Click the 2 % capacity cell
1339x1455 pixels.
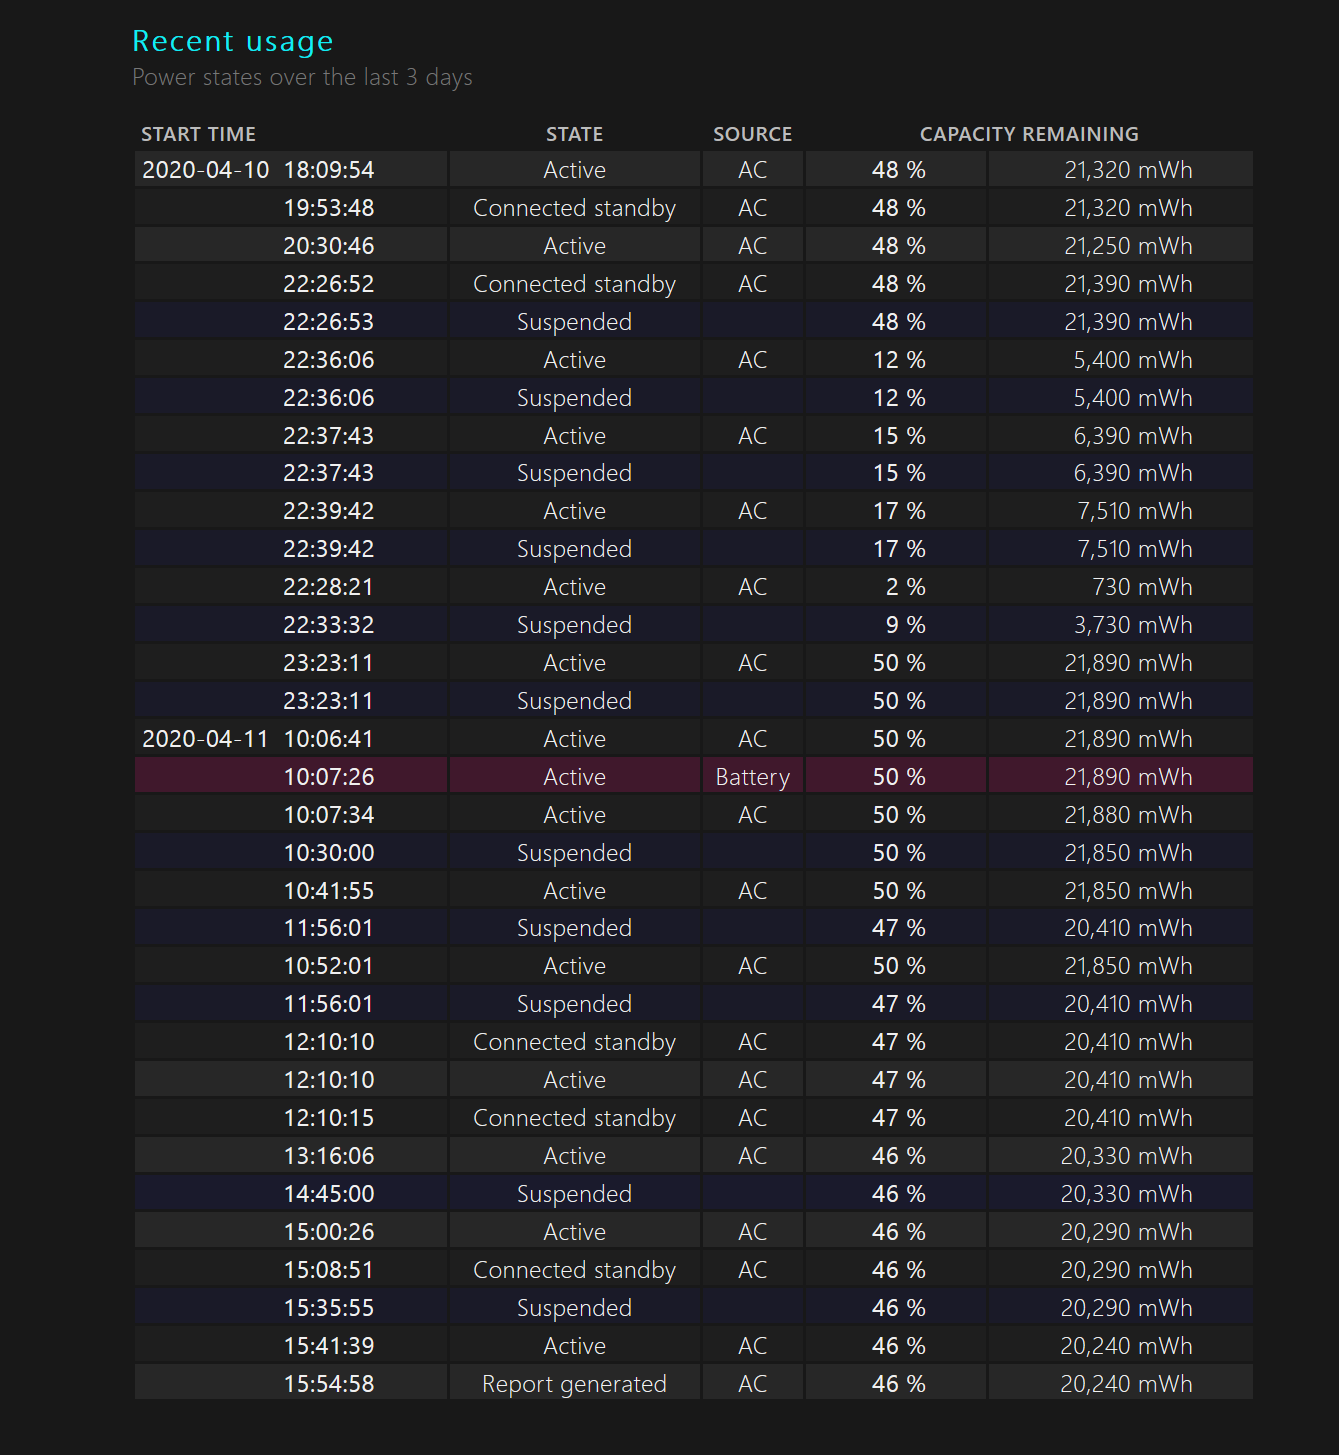(x=896, y=587)
